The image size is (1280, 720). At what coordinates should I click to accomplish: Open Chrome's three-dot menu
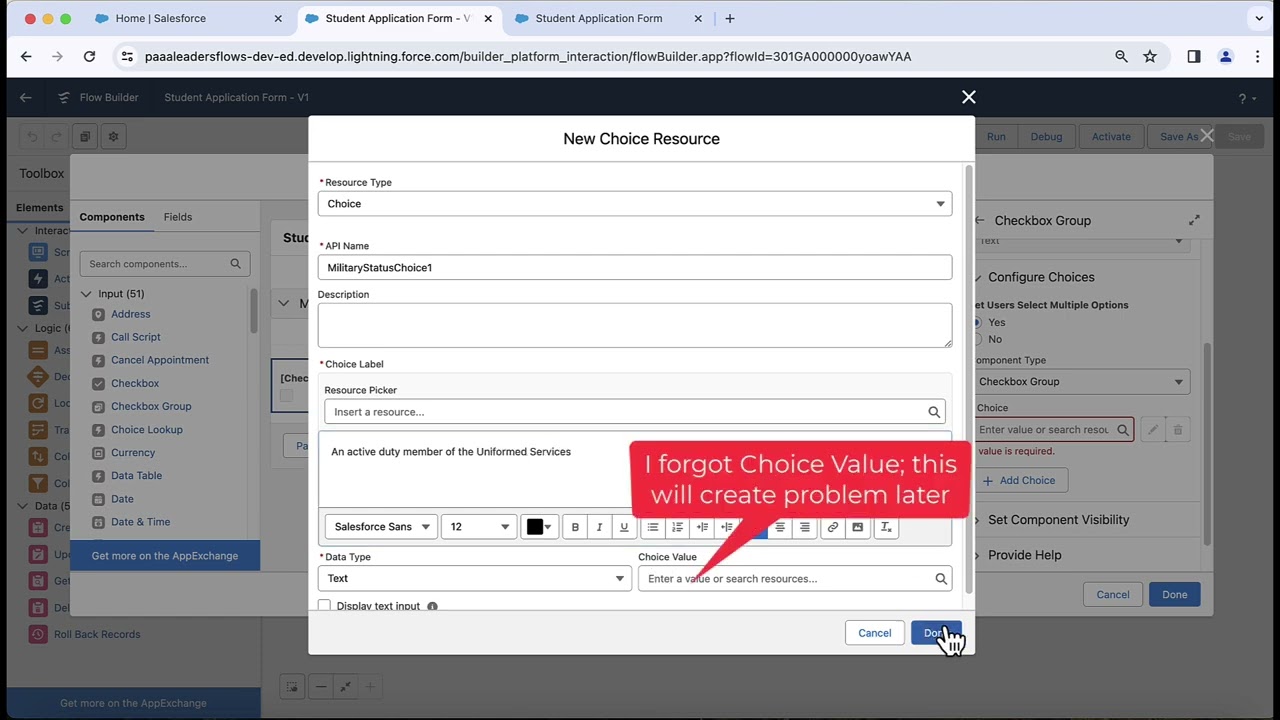(x=1257, y=57)
